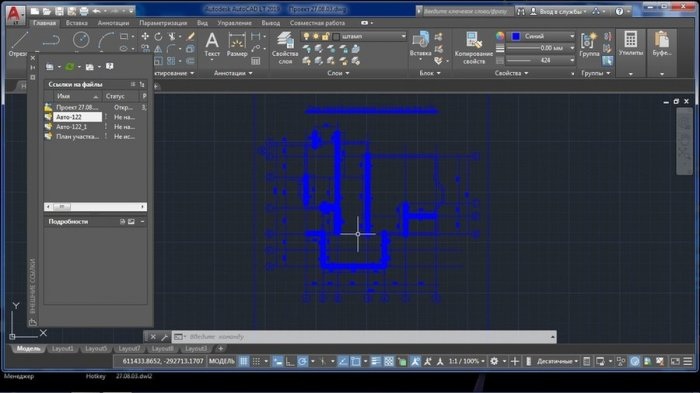The image size is (700, 393).
Task: Select the Arc tool
Action: [x=106, y=41]
